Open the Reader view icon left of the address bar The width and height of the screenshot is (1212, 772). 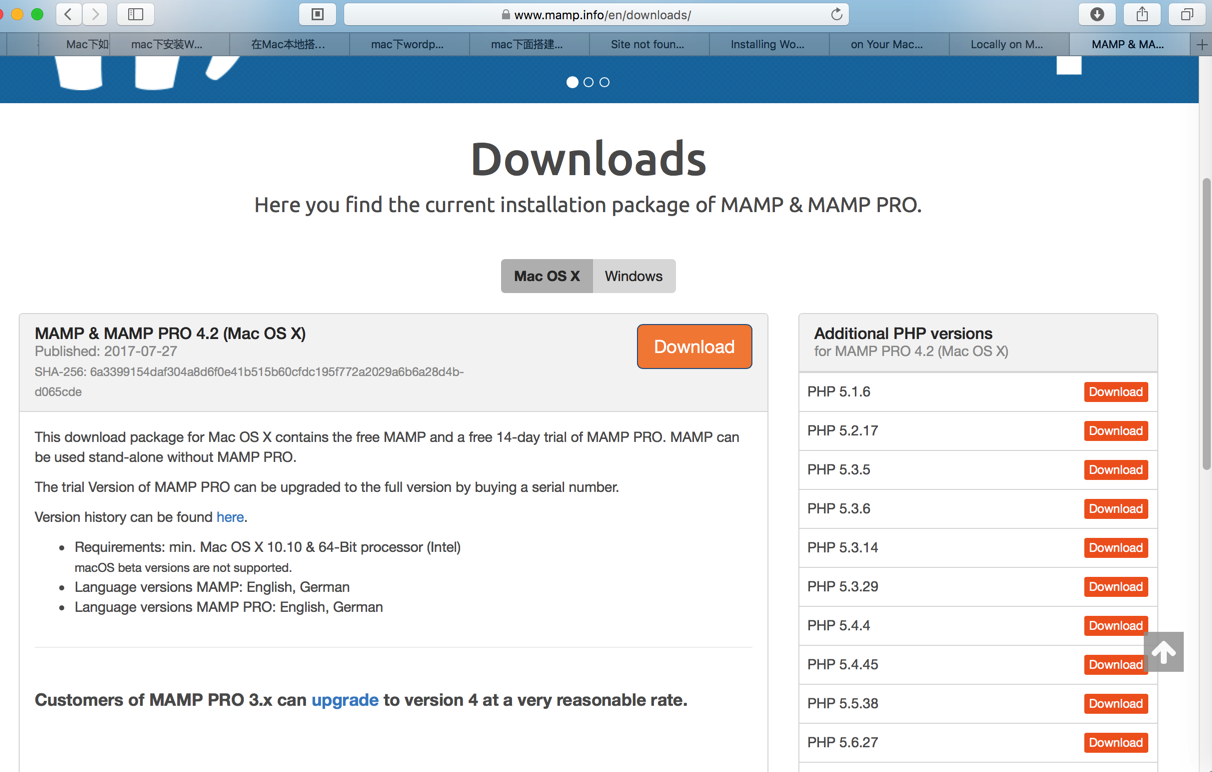(317, 14)
